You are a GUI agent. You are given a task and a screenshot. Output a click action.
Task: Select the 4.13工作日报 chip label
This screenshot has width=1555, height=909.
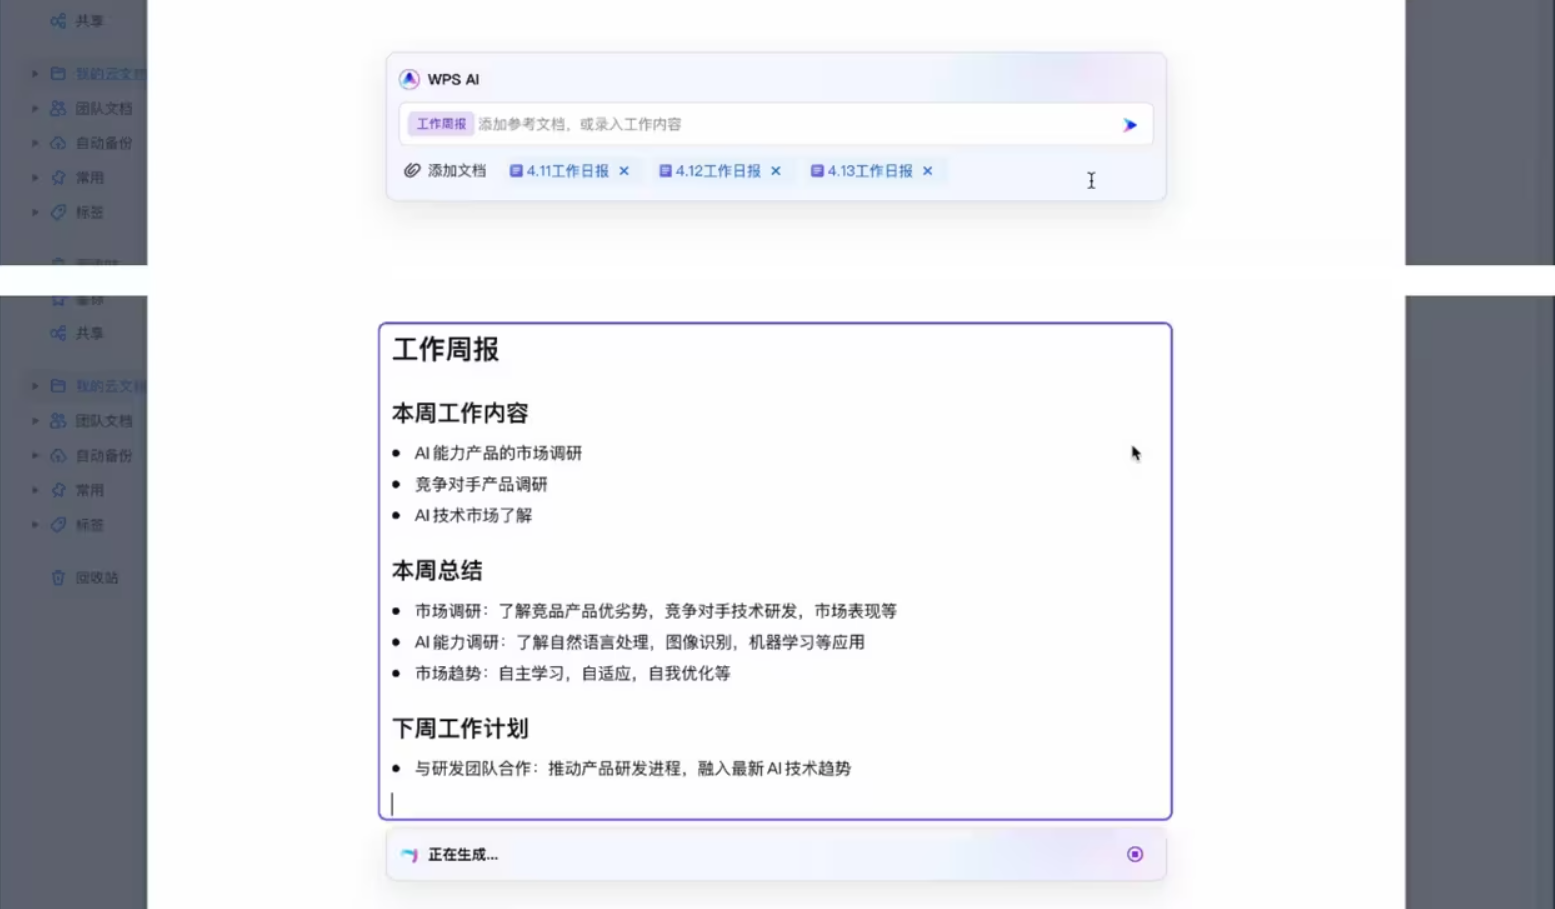click(x=870, y=171)
